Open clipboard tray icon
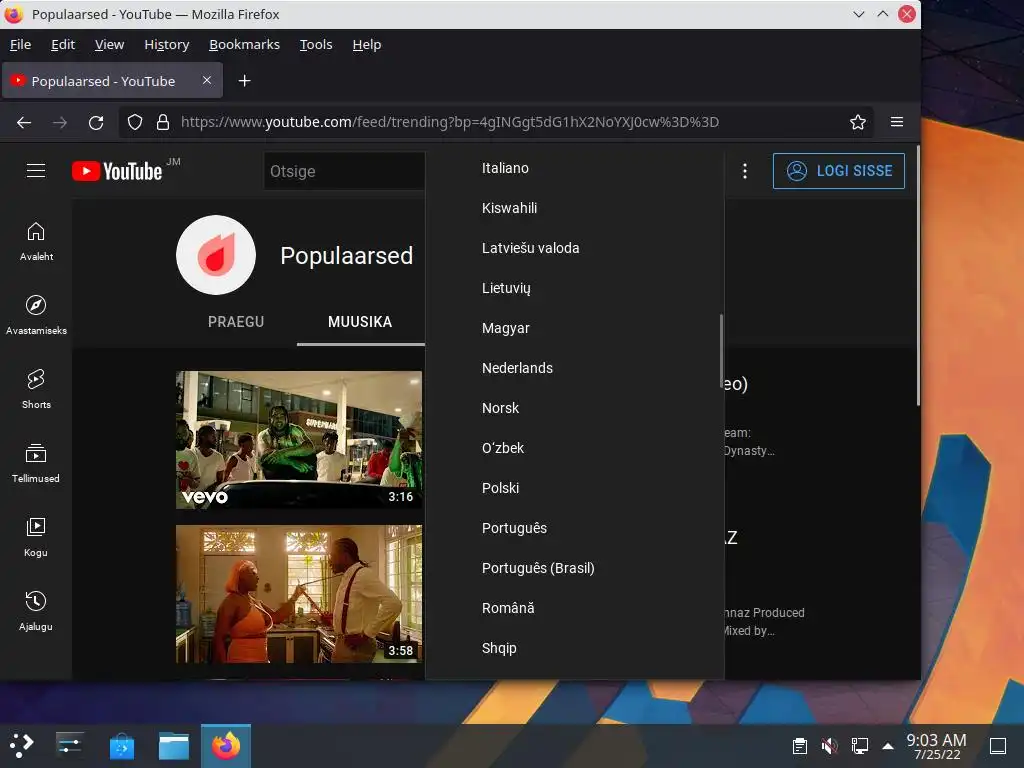This screenshot has width=1024, height=768. pyautogui.click(x=799, y=746)
